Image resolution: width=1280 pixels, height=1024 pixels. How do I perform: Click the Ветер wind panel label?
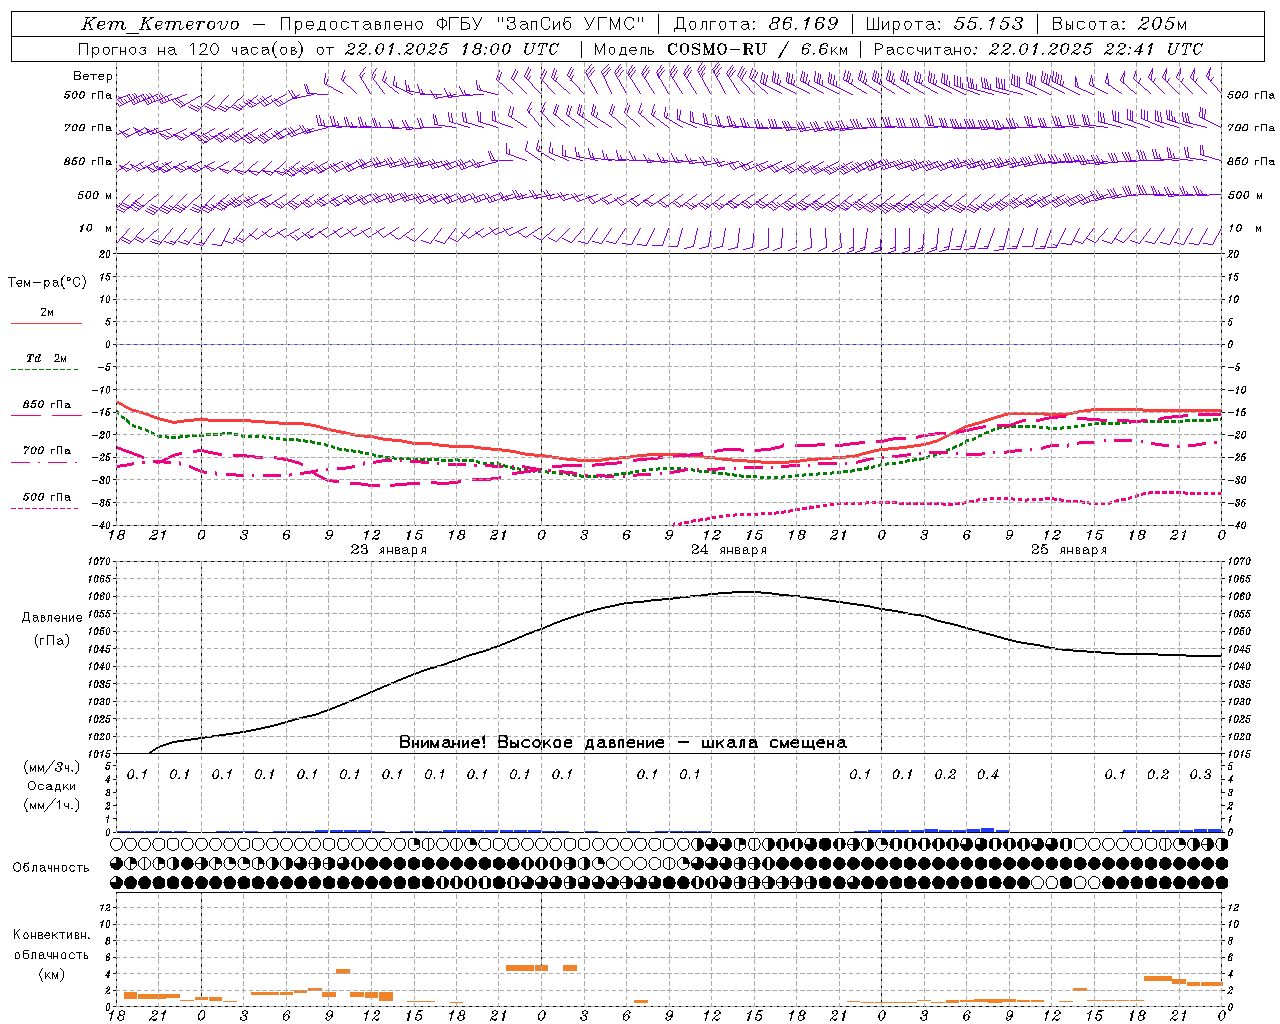tap(93, 76)
